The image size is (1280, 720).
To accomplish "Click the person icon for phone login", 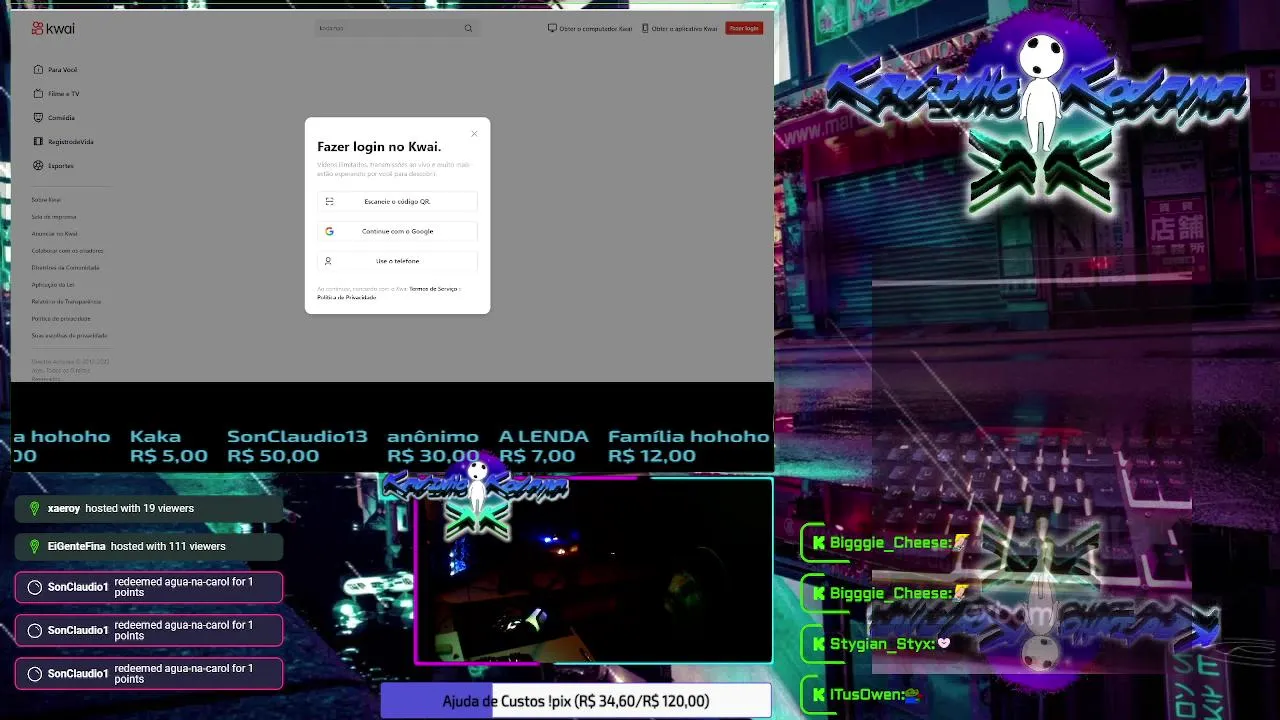I will point(328,261).
